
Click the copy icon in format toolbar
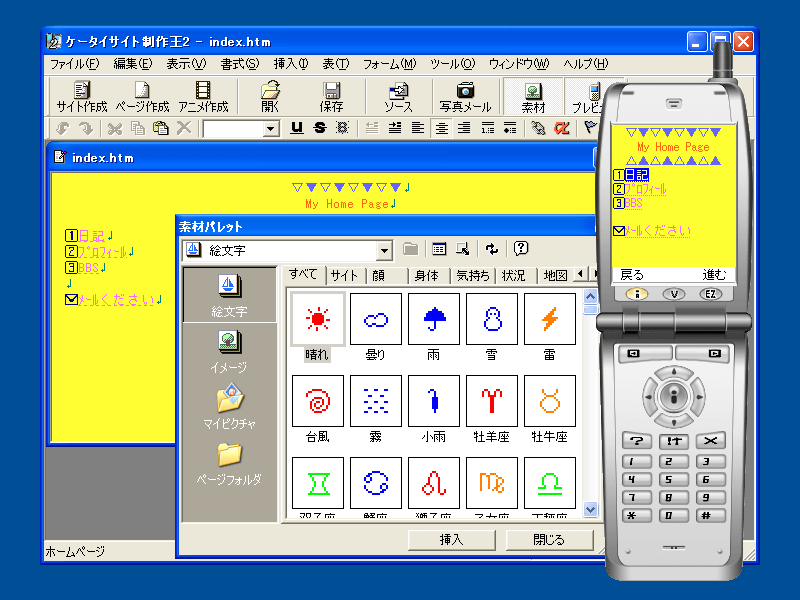click(x=138, y=128)
